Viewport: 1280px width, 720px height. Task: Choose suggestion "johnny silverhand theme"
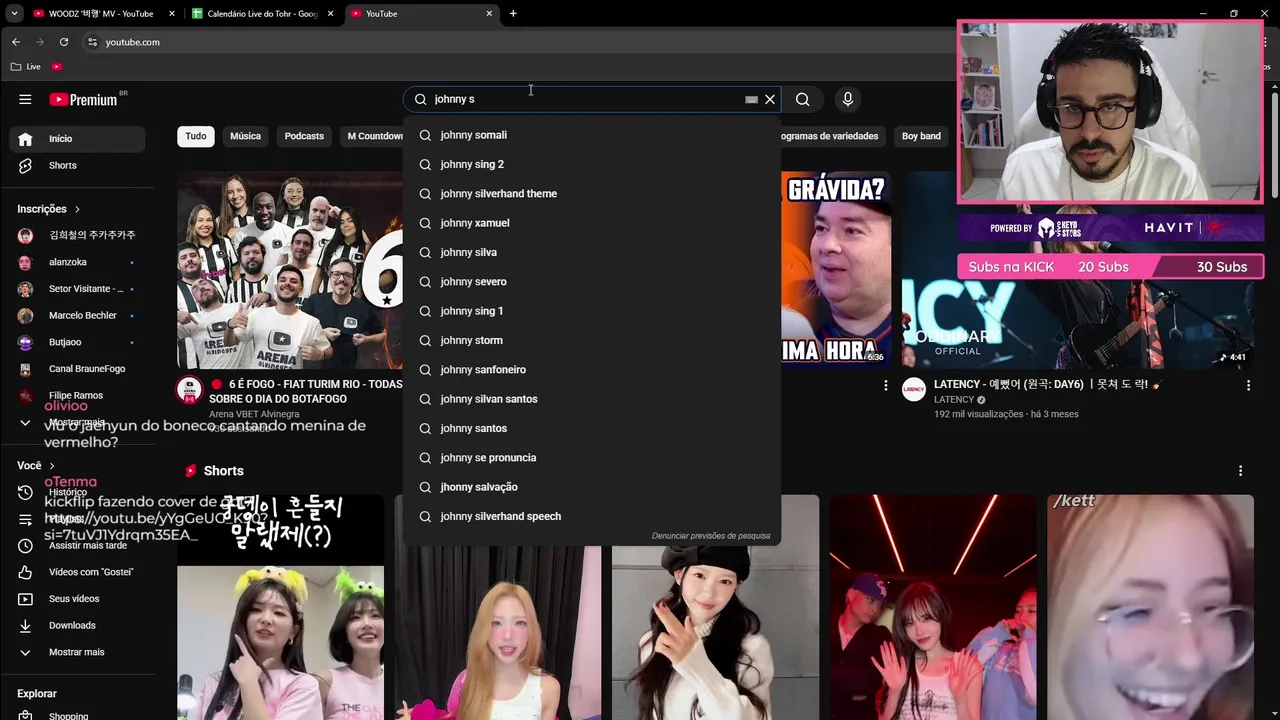[x=592, y=194]
